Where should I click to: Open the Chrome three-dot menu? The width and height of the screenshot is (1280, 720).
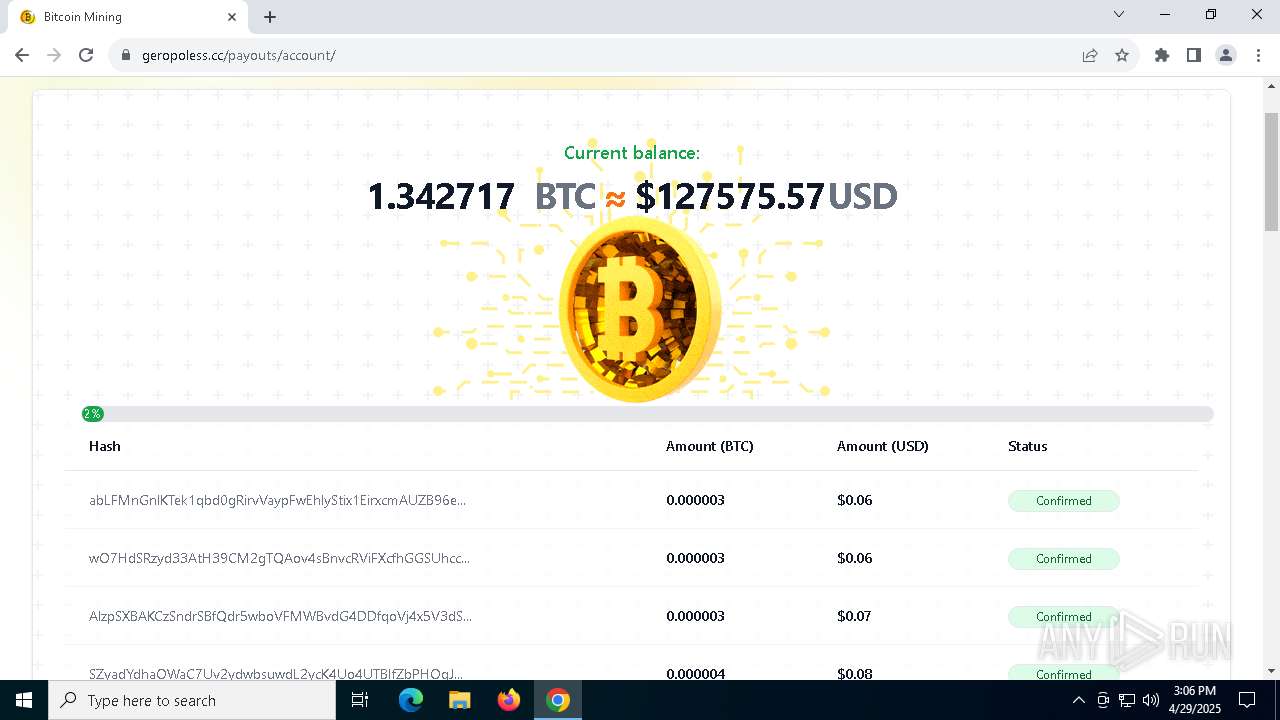click(x=1258, y=55)
